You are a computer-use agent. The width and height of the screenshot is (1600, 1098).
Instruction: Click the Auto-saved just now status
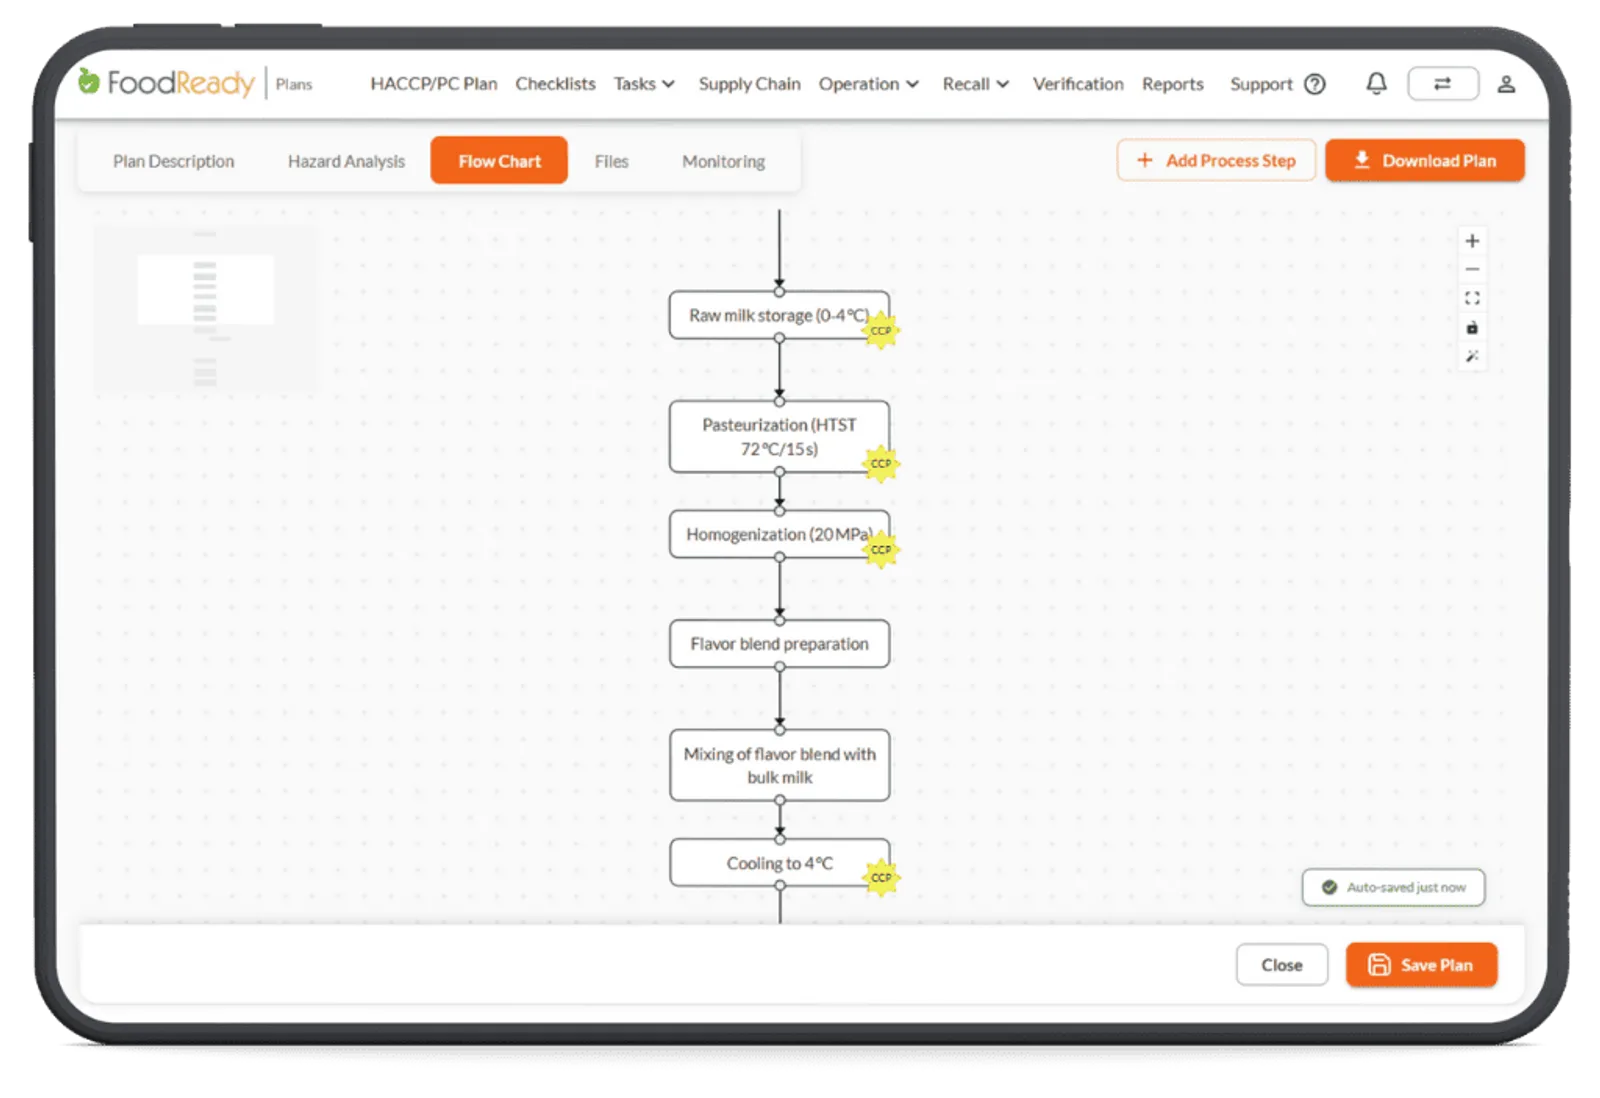(x=1393, y=887)
